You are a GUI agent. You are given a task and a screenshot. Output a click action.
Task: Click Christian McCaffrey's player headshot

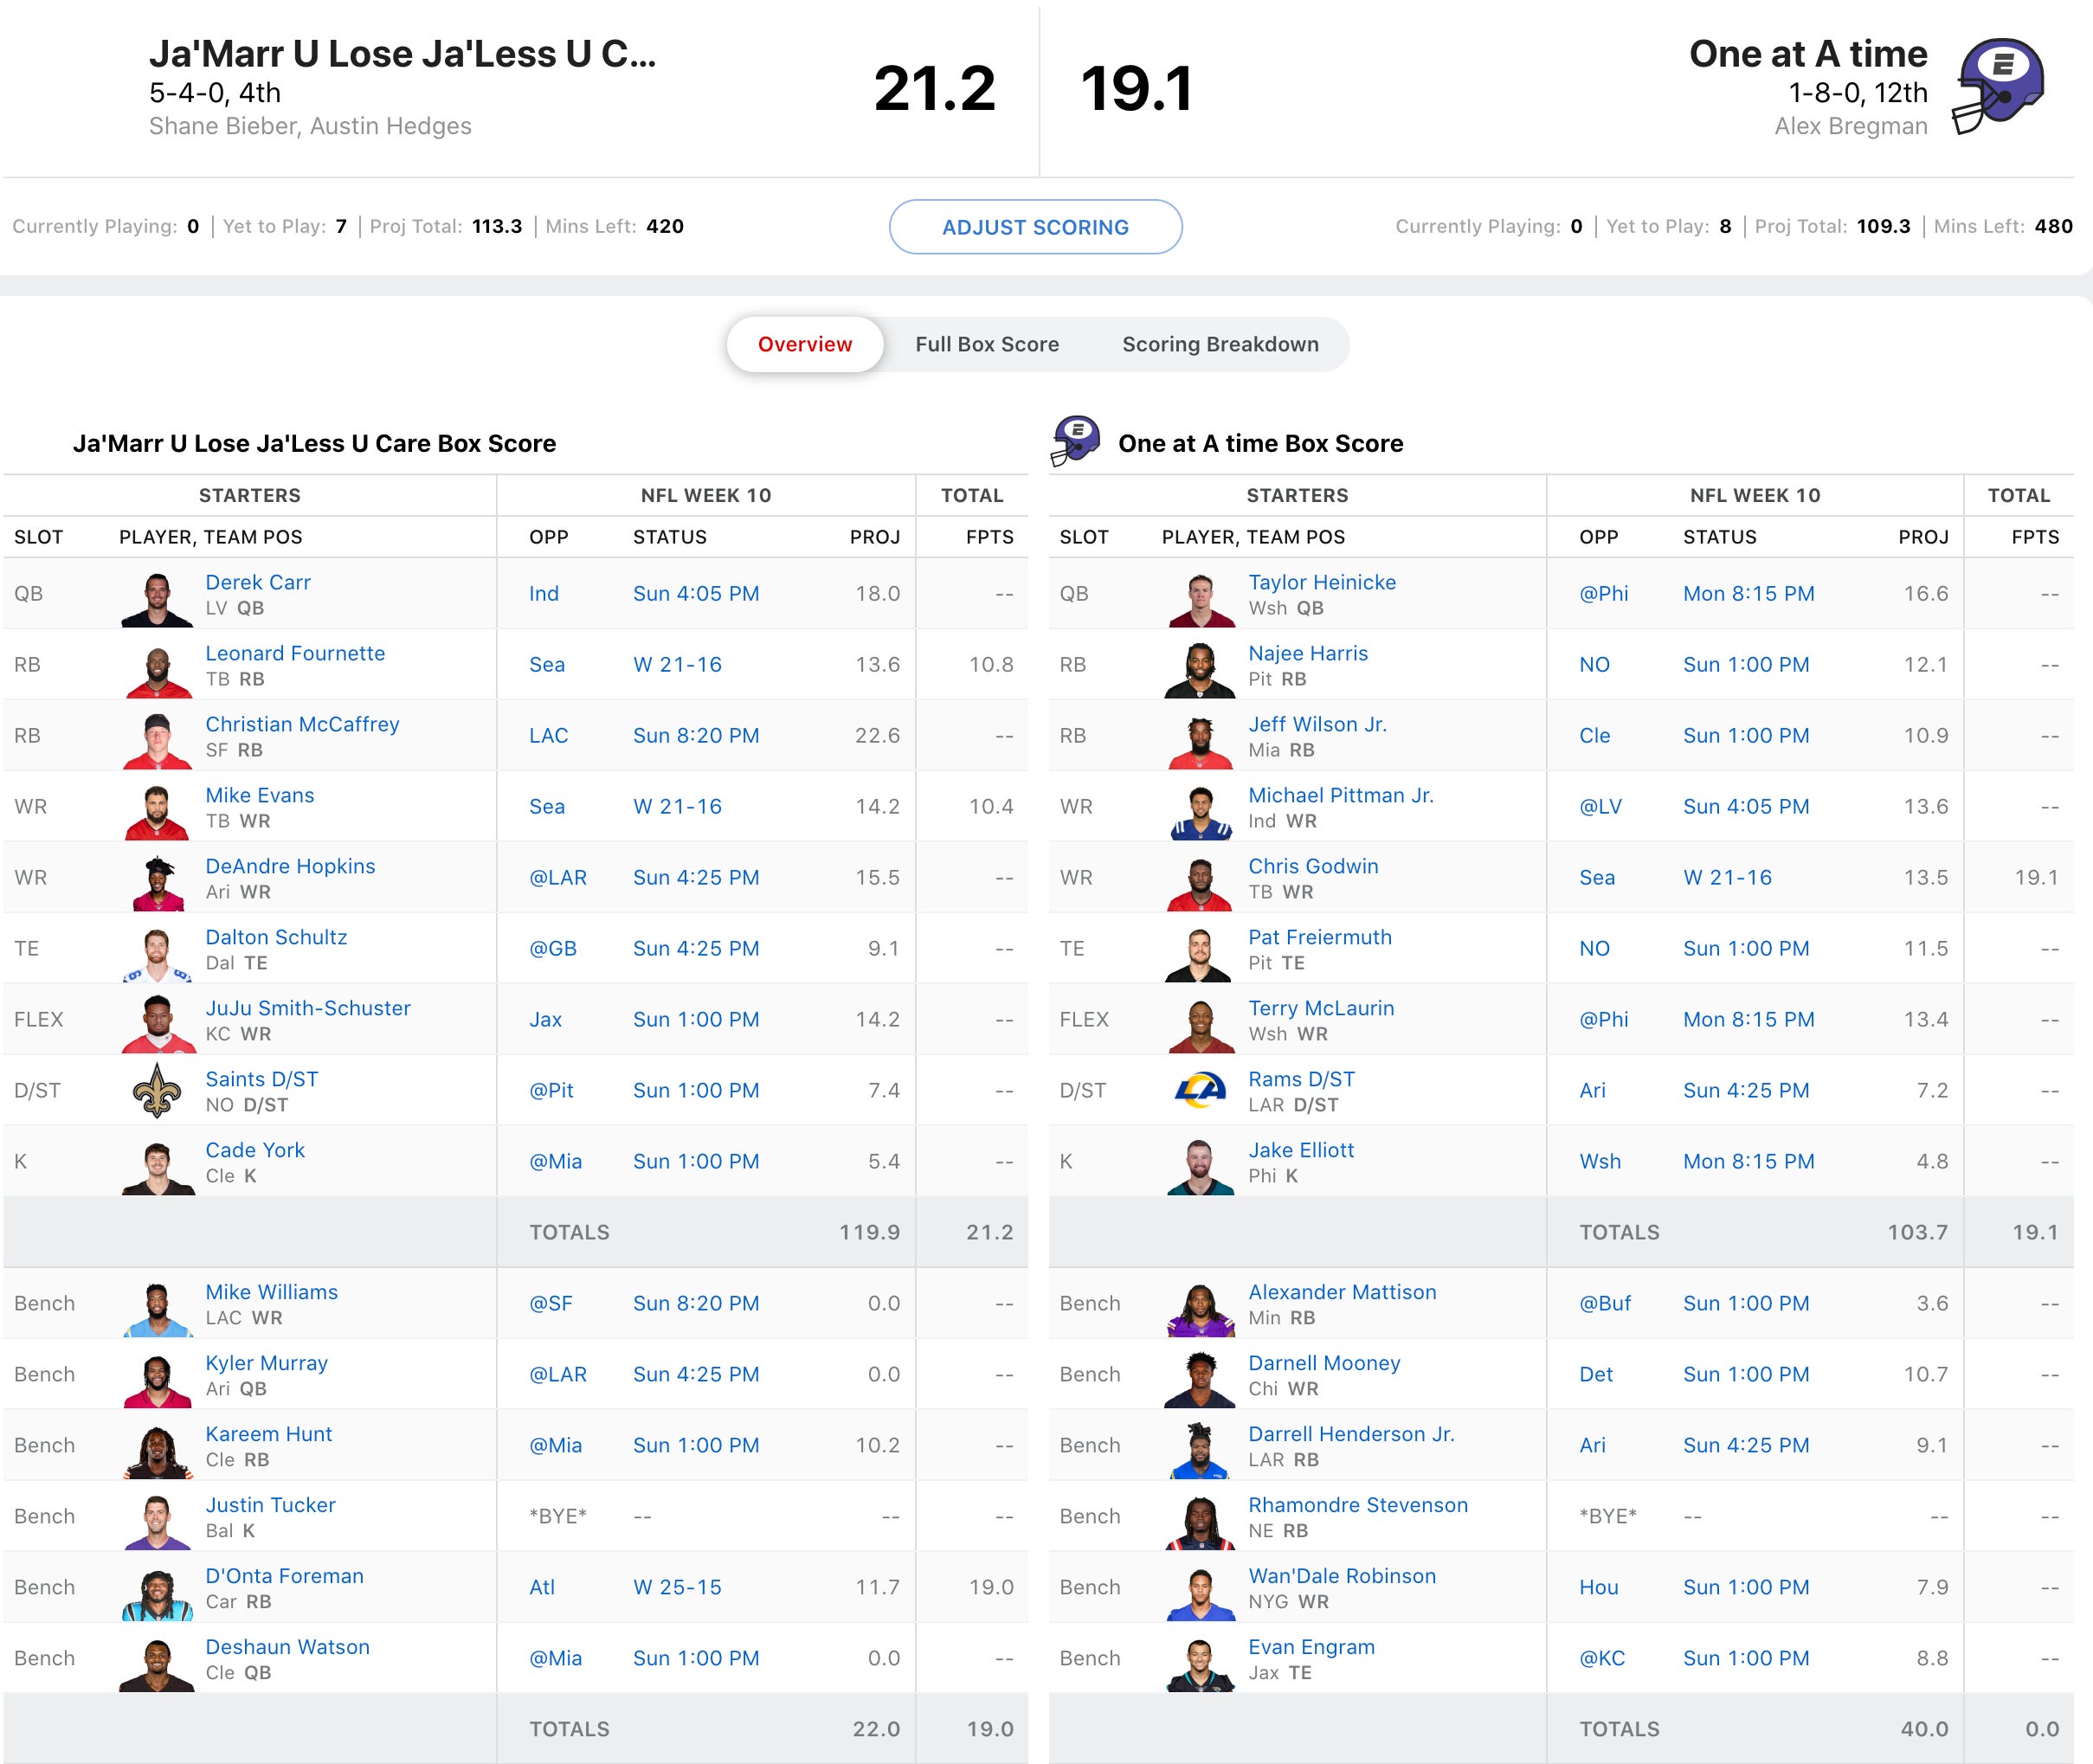click(157, 741)
